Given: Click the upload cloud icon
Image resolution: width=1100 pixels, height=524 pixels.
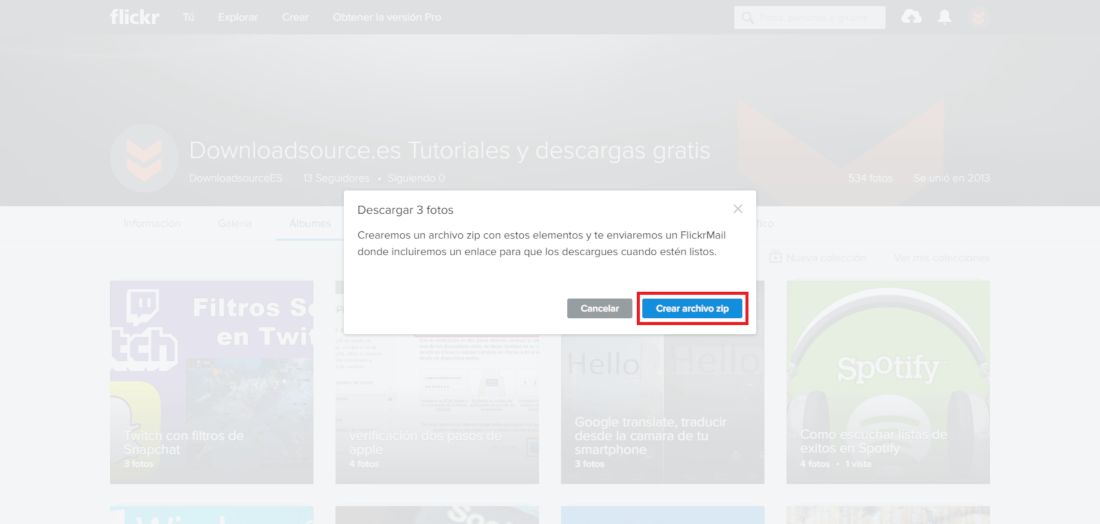Looking at the screenshot, I should 911,17.
